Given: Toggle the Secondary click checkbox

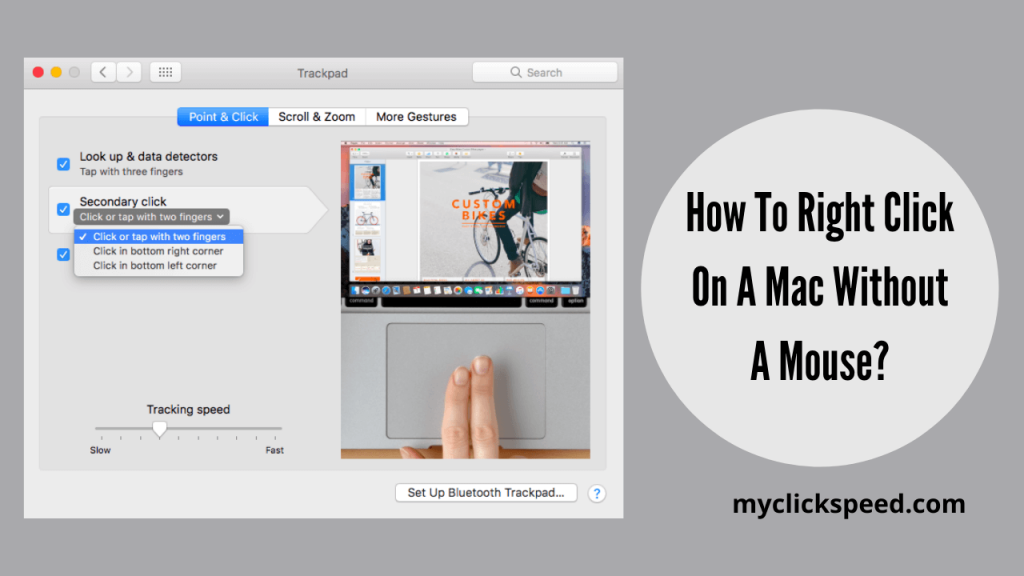Looking at the screenshot, I should coord(64,209).
